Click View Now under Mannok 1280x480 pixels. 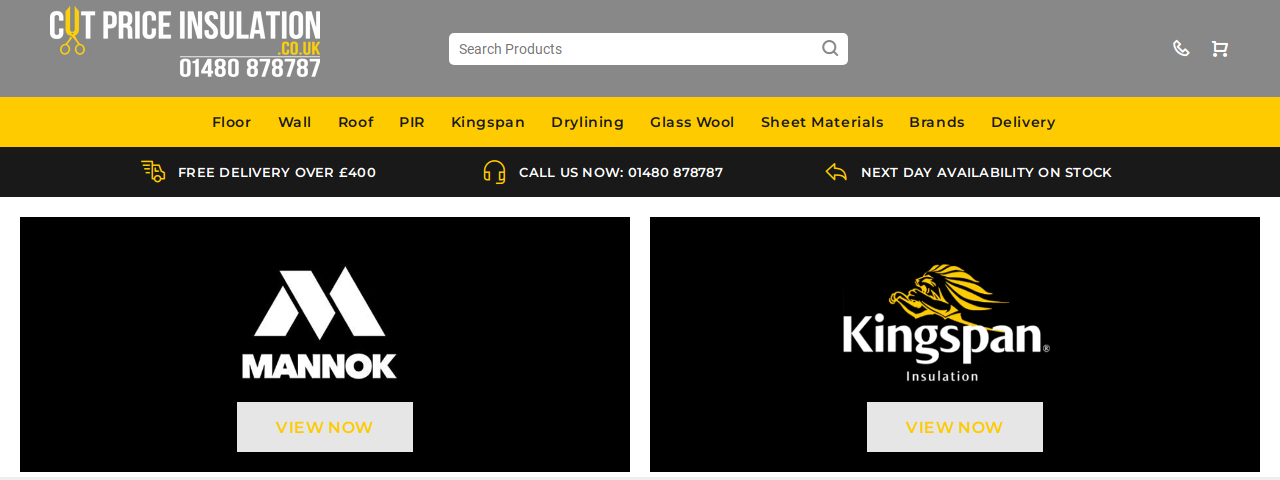tap(325, 427)
